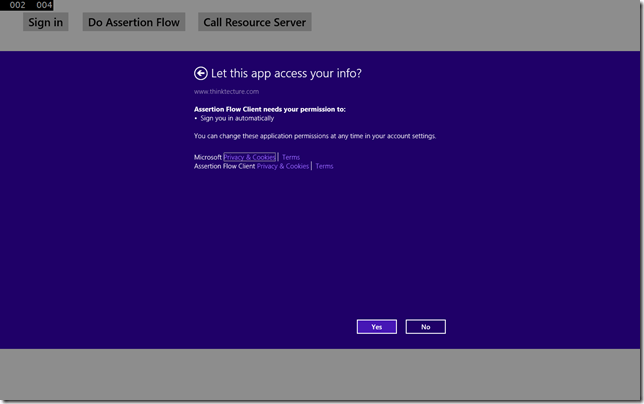
Task: Open the Terms link on the Assertion Flow Client row
Action: click(x=324, y=166)
